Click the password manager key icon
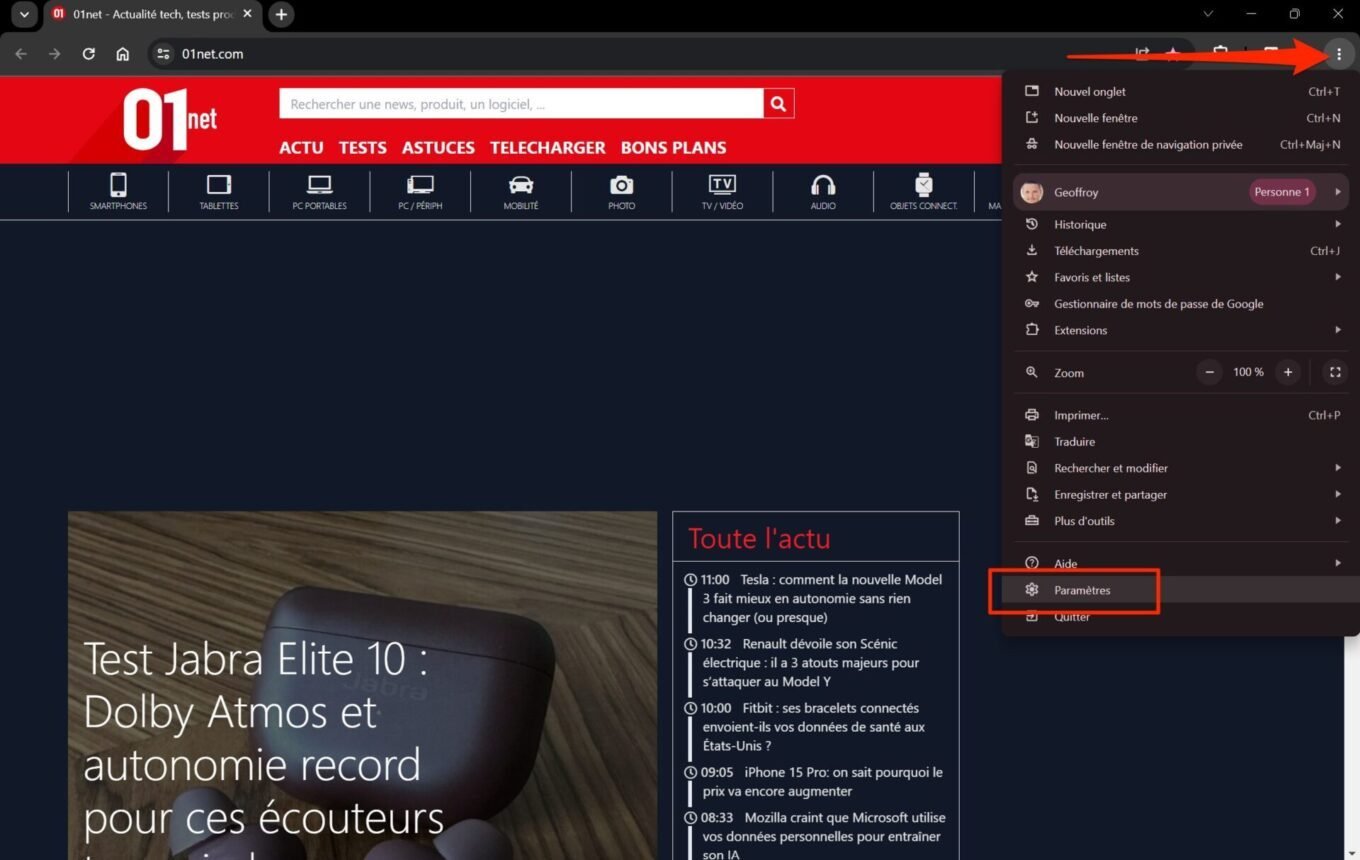 click(x=1032, y=304)
